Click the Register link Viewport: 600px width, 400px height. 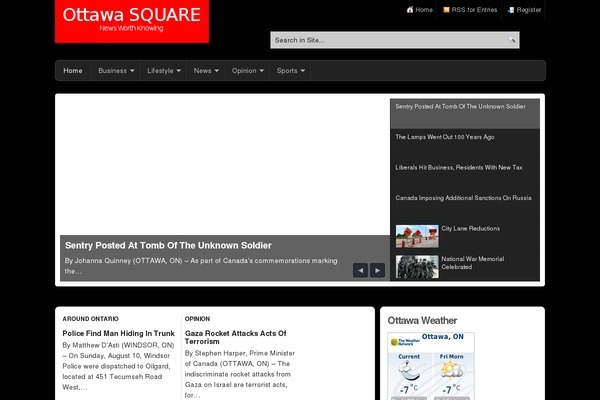click(529, 10)
